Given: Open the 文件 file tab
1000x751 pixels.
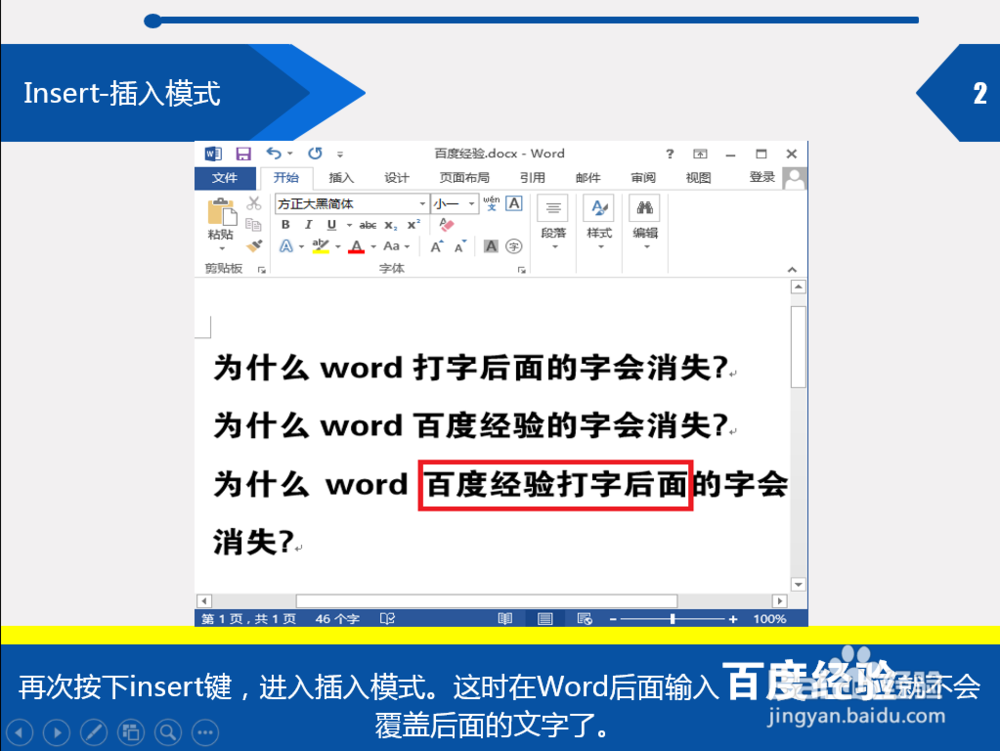Looking at the screenshot, I should point(224,178).
